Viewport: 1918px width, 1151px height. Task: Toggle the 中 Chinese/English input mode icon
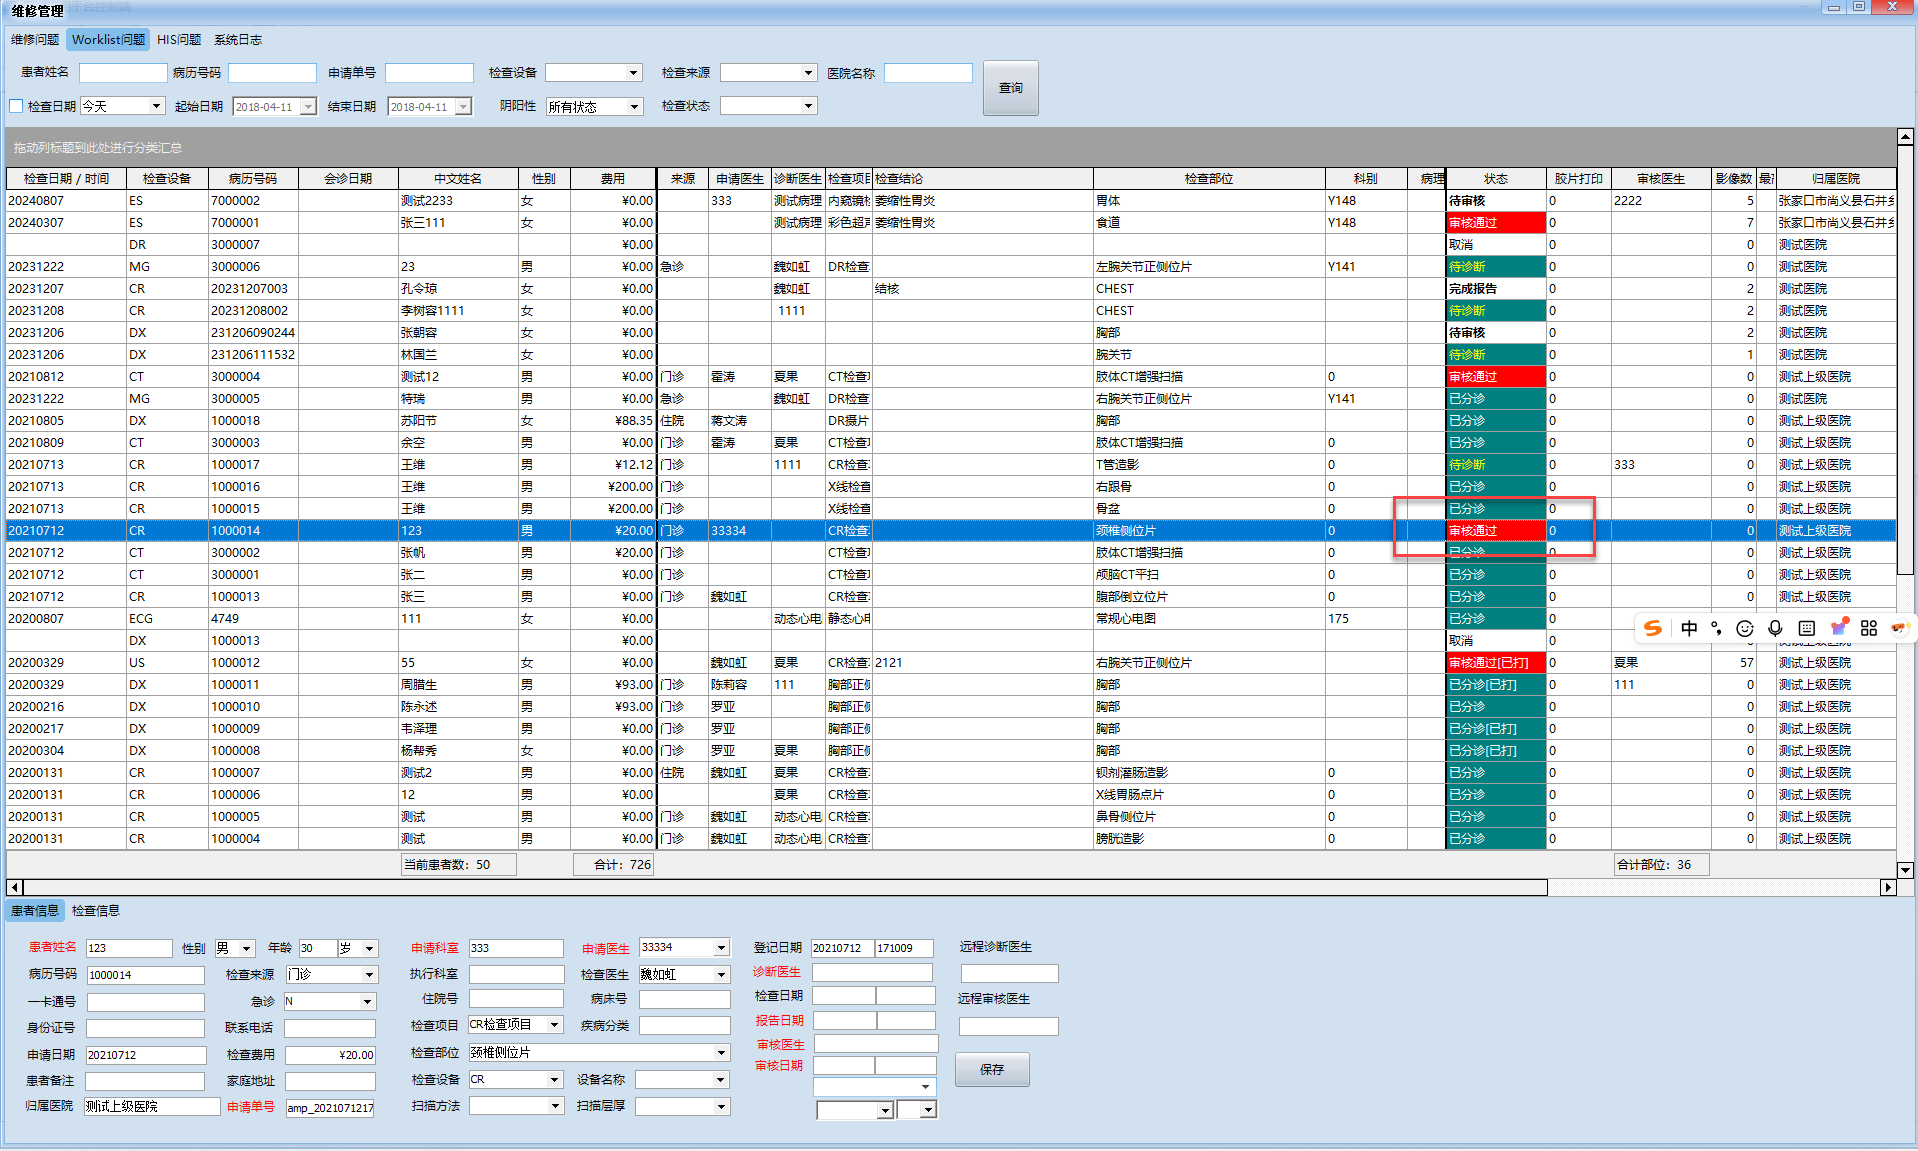point(1689,628)
